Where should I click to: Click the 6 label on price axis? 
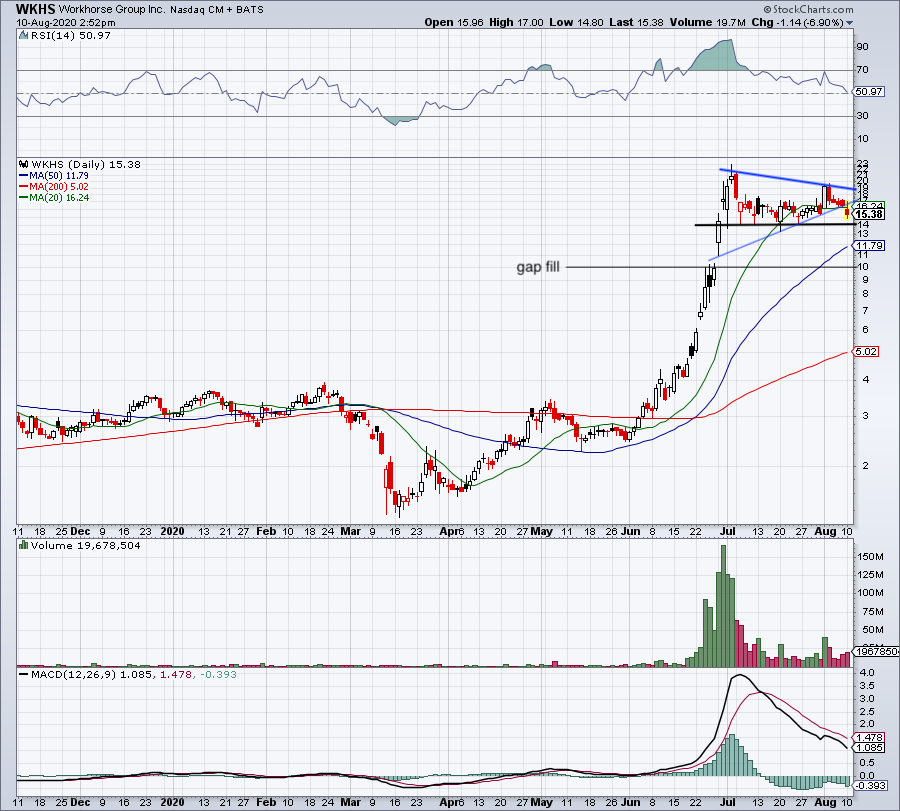(865, 329)
